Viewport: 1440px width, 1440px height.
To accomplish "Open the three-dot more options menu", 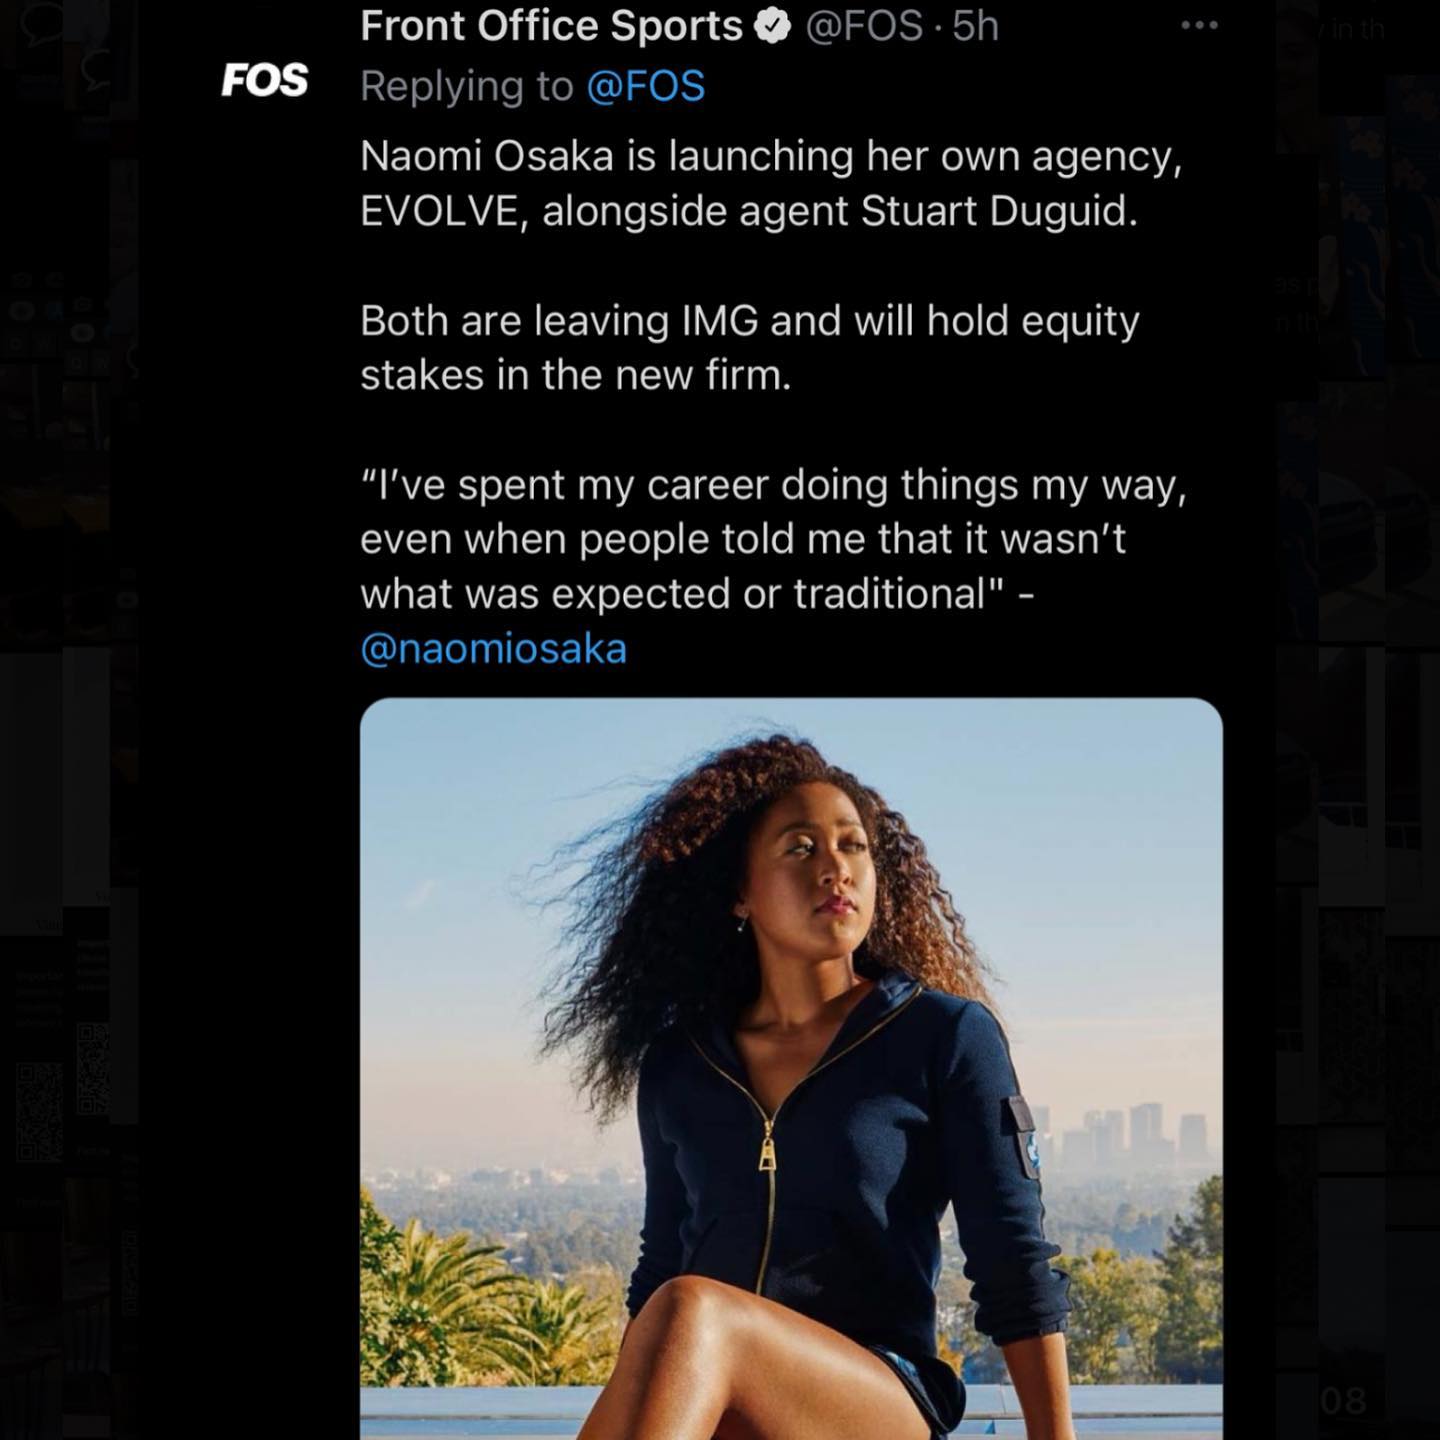I will [1199, 26].
